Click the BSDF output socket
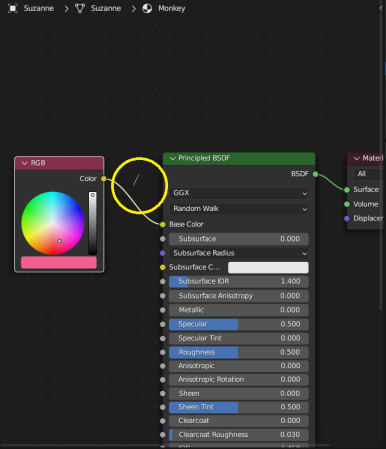The image size is (386, 449). click(315, 174)
